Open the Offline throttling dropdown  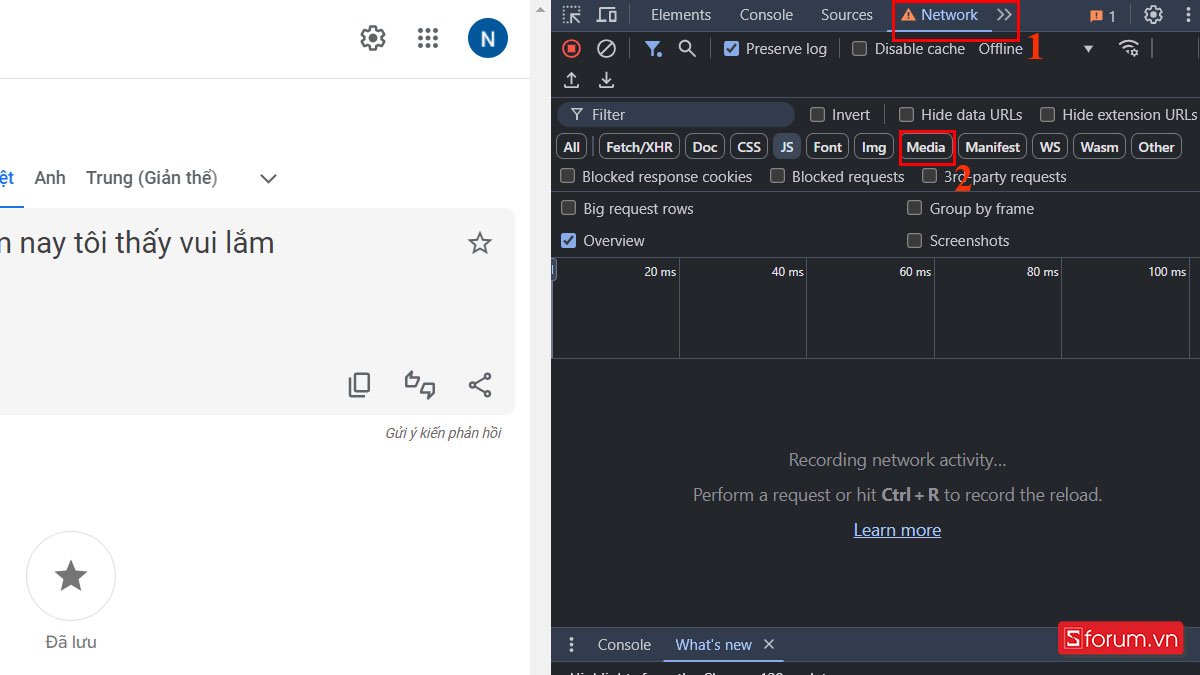[x=1036, y=49]
